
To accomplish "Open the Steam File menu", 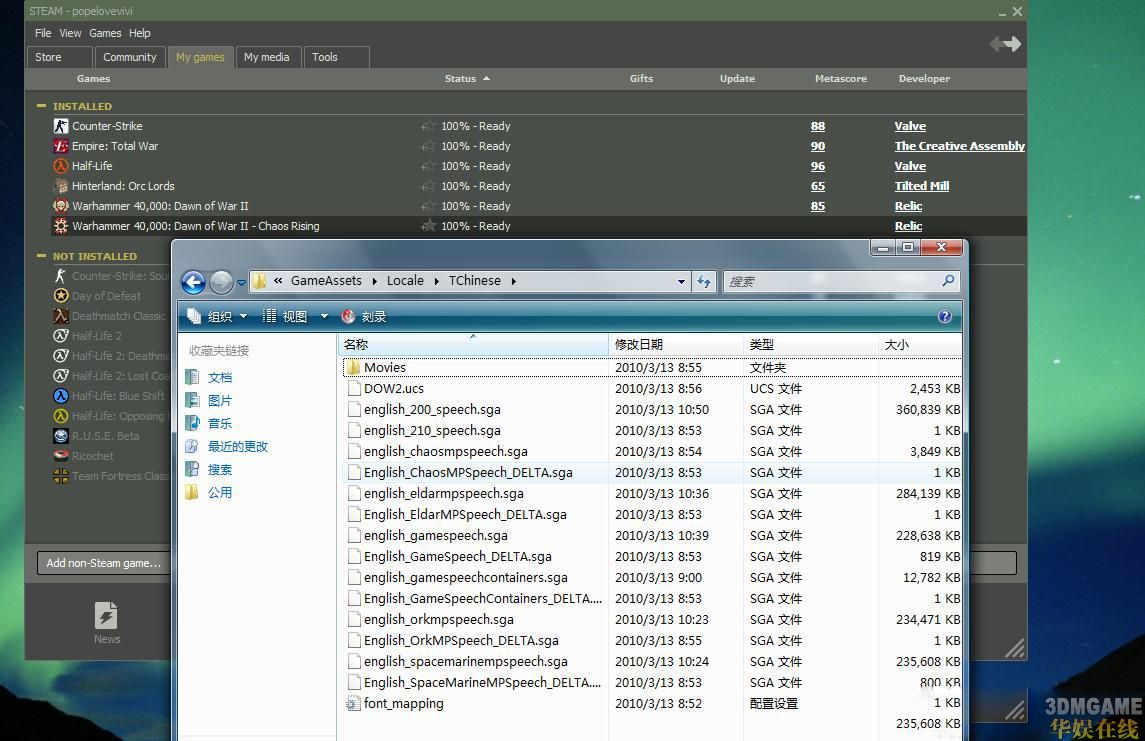I will coord(43,33).
